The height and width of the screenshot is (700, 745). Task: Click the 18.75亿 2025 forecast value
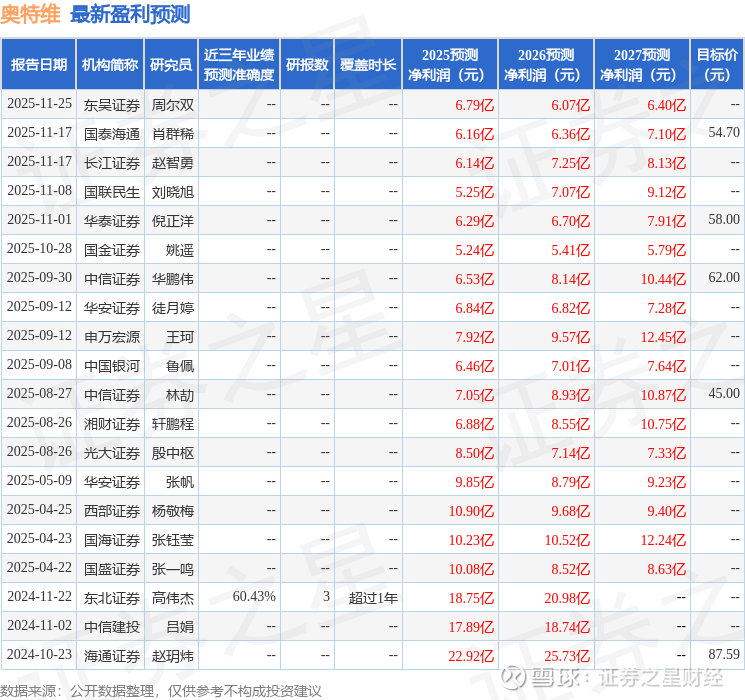[471, 598]
